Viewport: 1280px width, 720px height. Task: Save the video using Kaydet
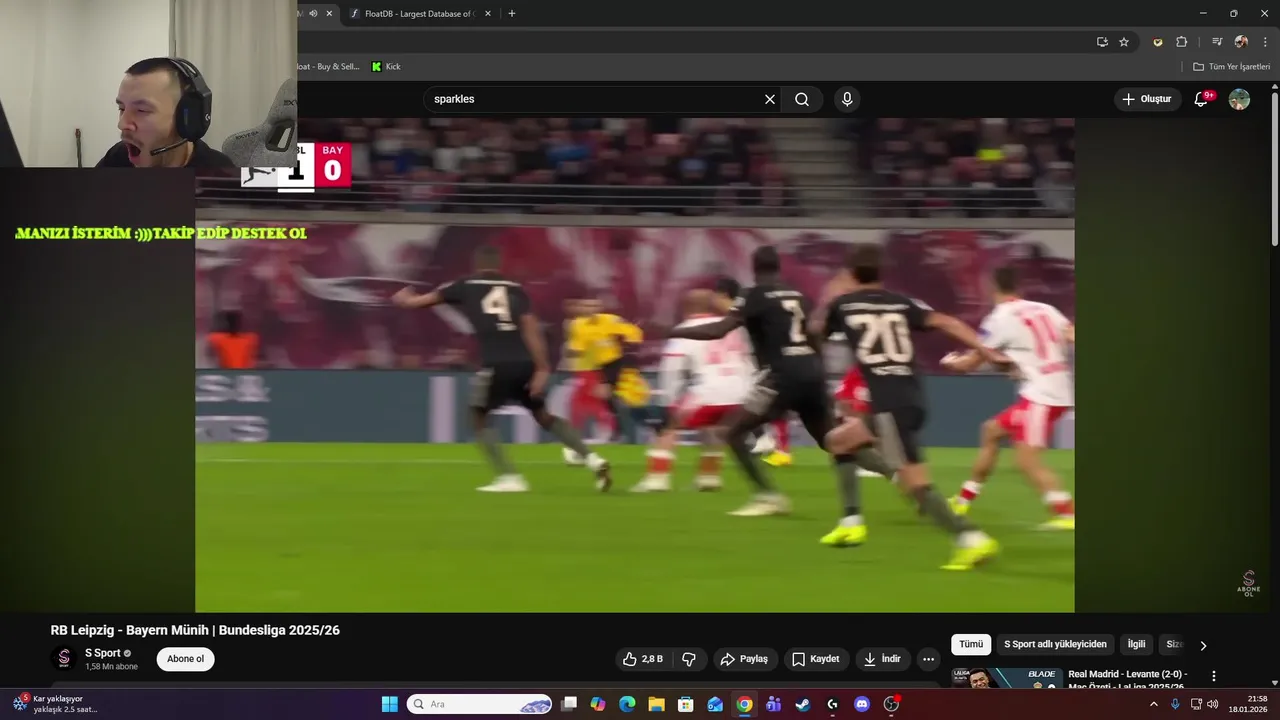pos(816,659)
